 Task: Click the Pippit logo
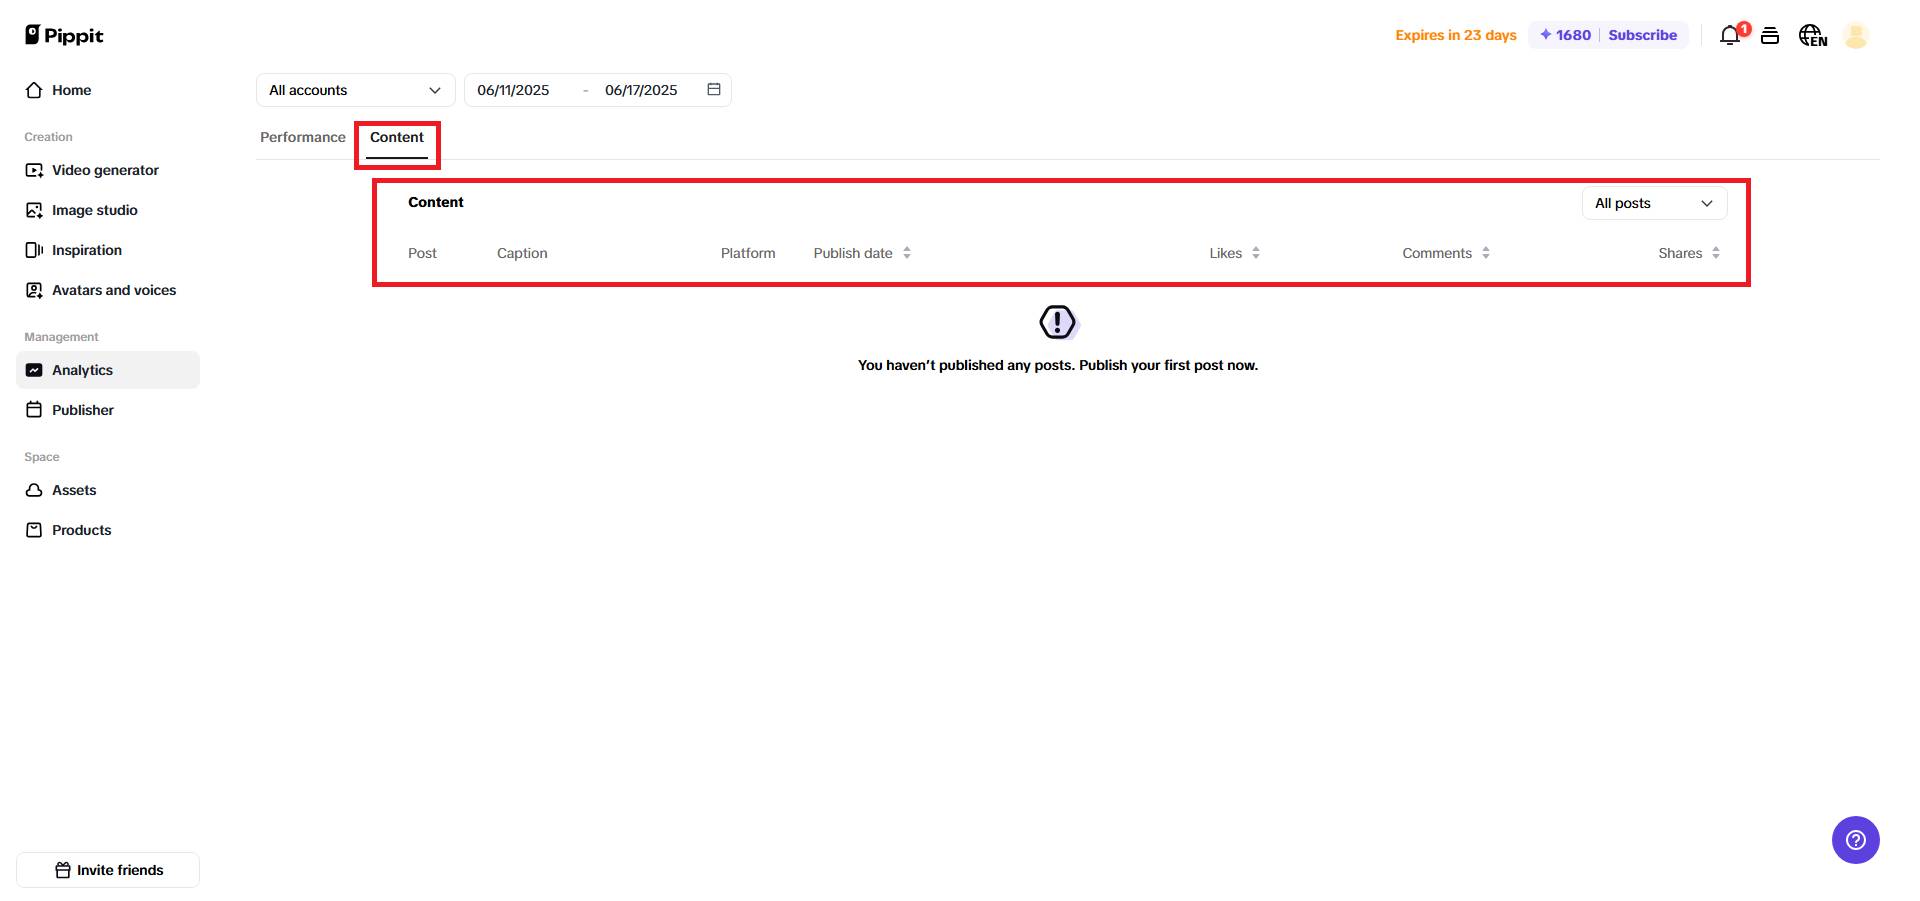pos(64,35)
